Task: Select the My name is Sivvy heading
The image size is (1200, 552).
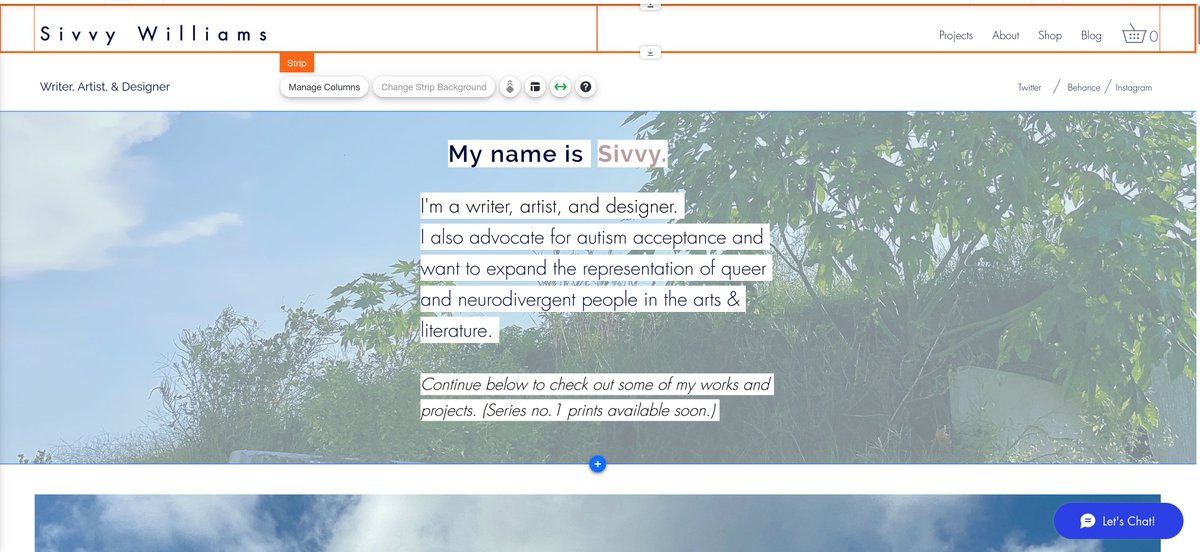Action: pyautogui.click(x=557, y=154)
